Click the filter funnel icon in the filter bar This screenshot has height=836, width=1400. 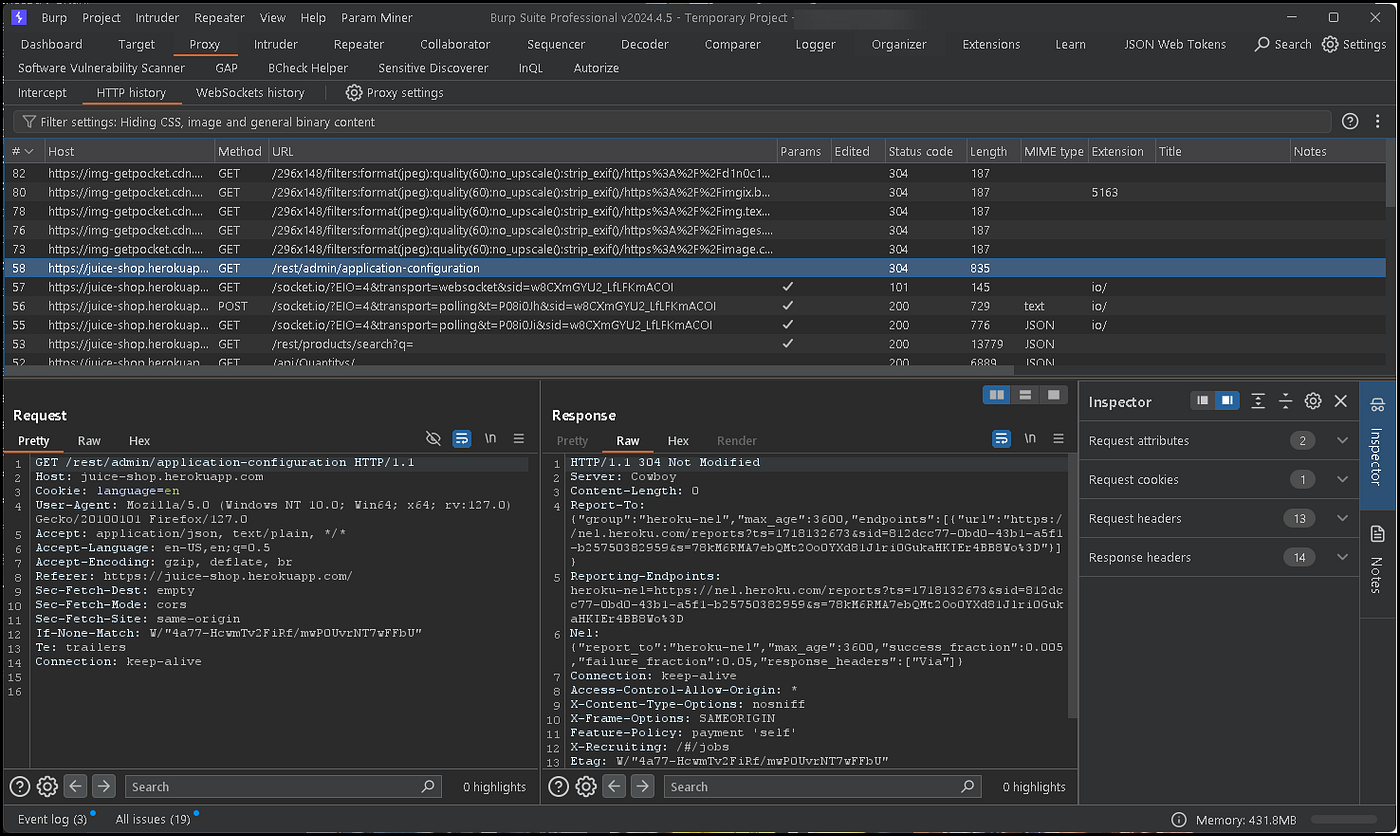click(29, 122)
